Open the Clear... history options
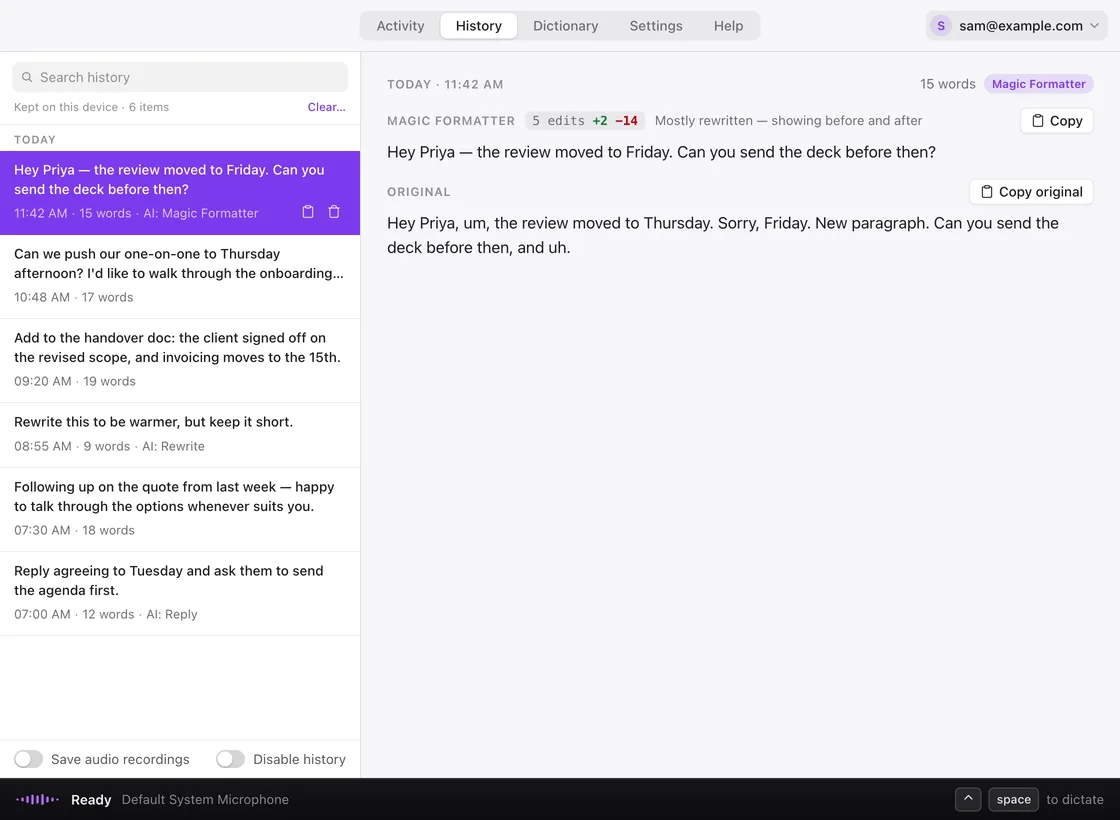This screenshot has width=1120, height=820. (x=326, y=106)
